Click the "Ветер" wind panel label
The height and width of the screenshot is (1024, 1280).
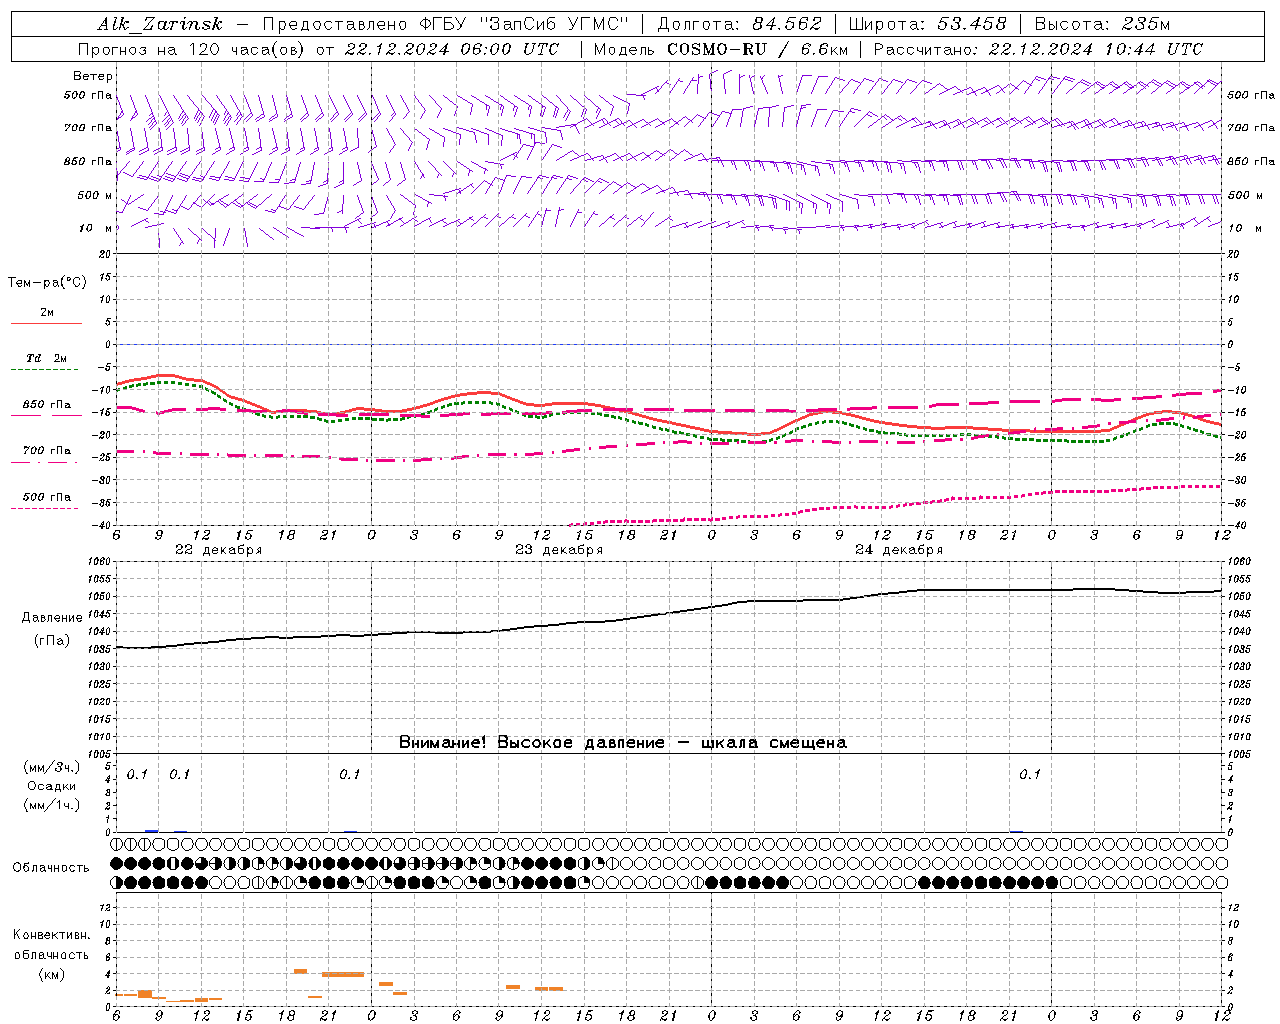(x=93, y=76)
